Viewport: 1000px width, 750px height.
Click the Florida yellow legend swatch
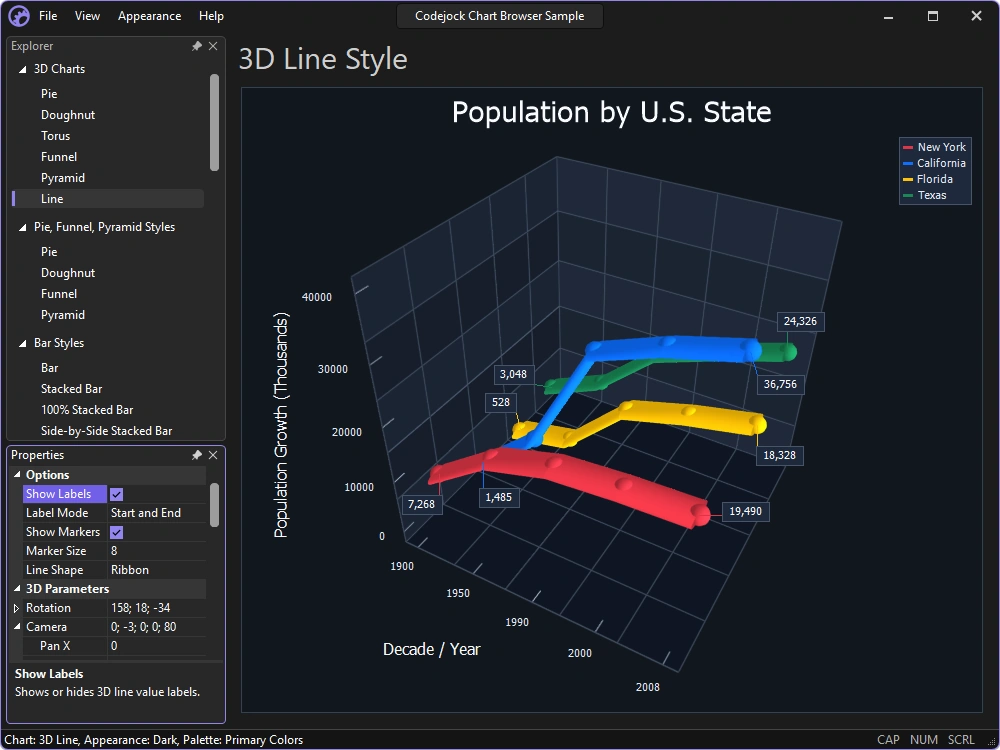pyautogui.click(x=908, y=179)
